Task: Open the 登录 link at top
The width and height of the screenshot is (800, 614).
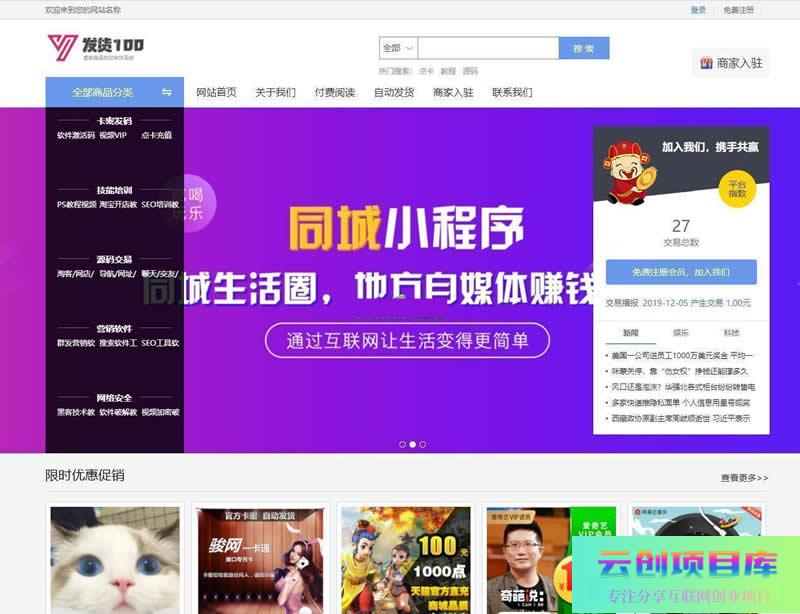Action: (698, 10)
